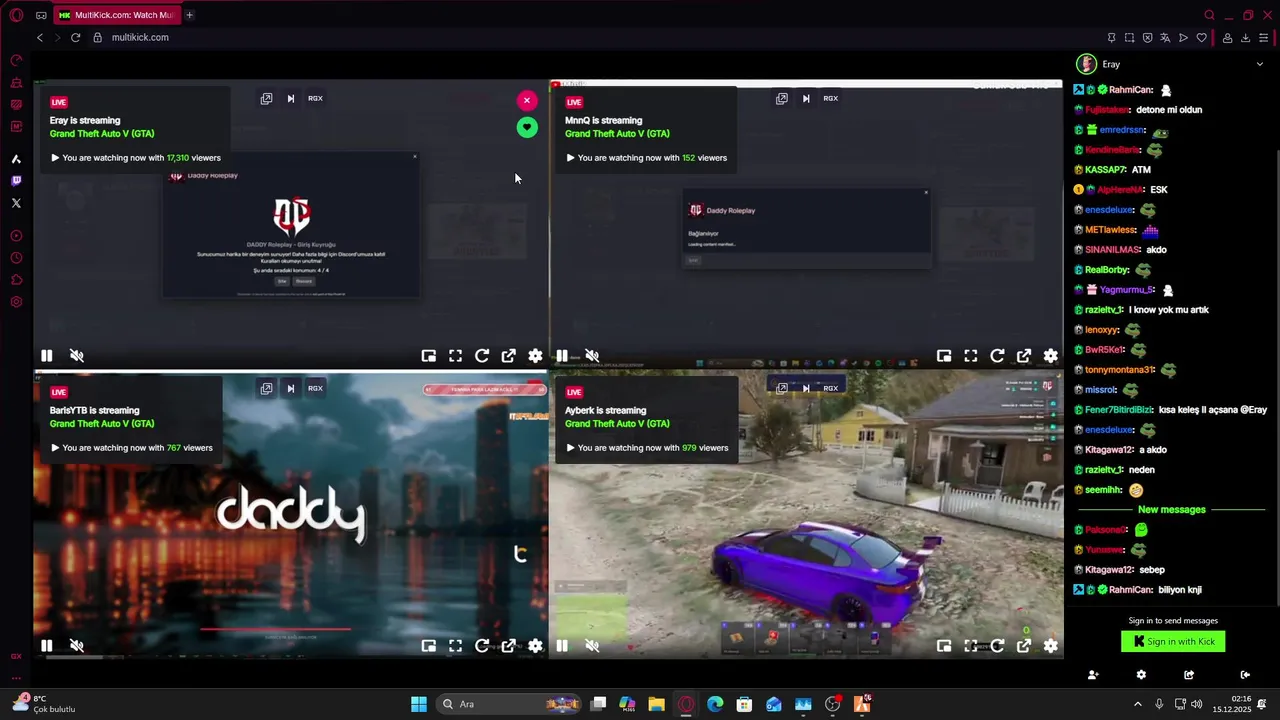This screenshot has height=720, width=1280.
Task: Open Ayberk stream in external window
Action: pyautogui.click(x=1024, y=645)
